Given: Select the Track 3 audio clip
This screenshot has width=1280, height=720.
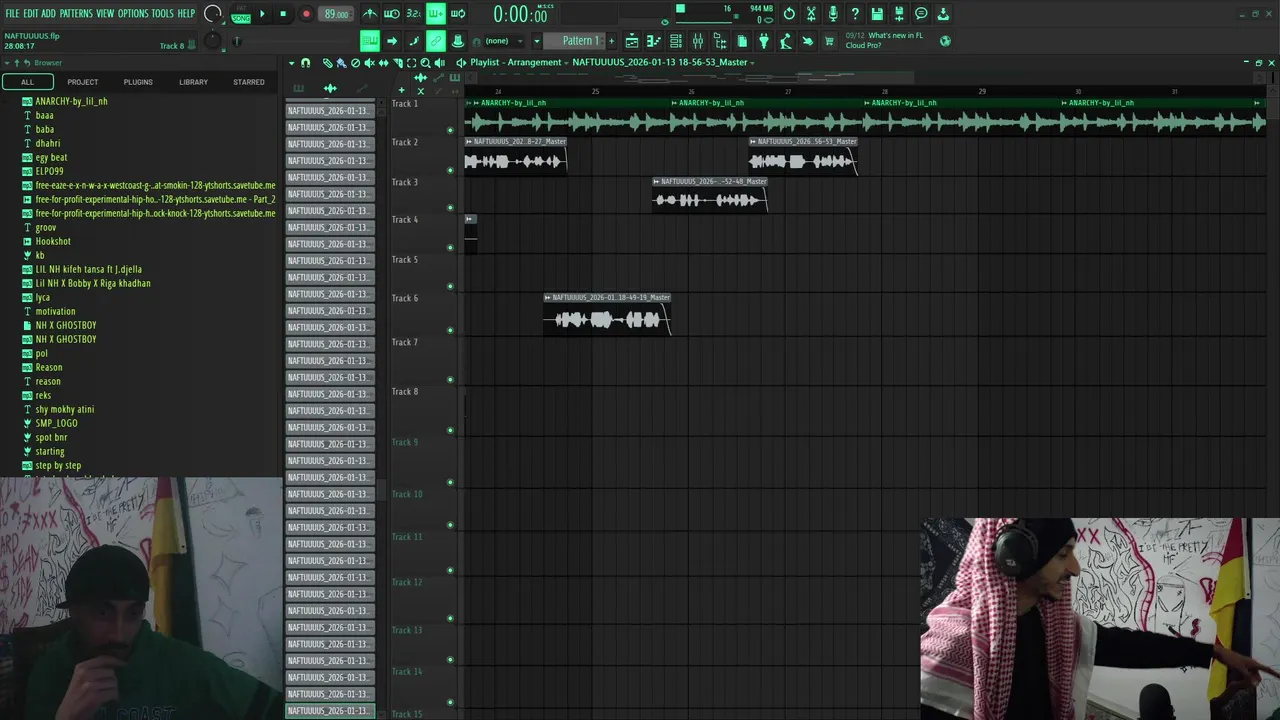Looking at the screenshot, I should (710, 195).
